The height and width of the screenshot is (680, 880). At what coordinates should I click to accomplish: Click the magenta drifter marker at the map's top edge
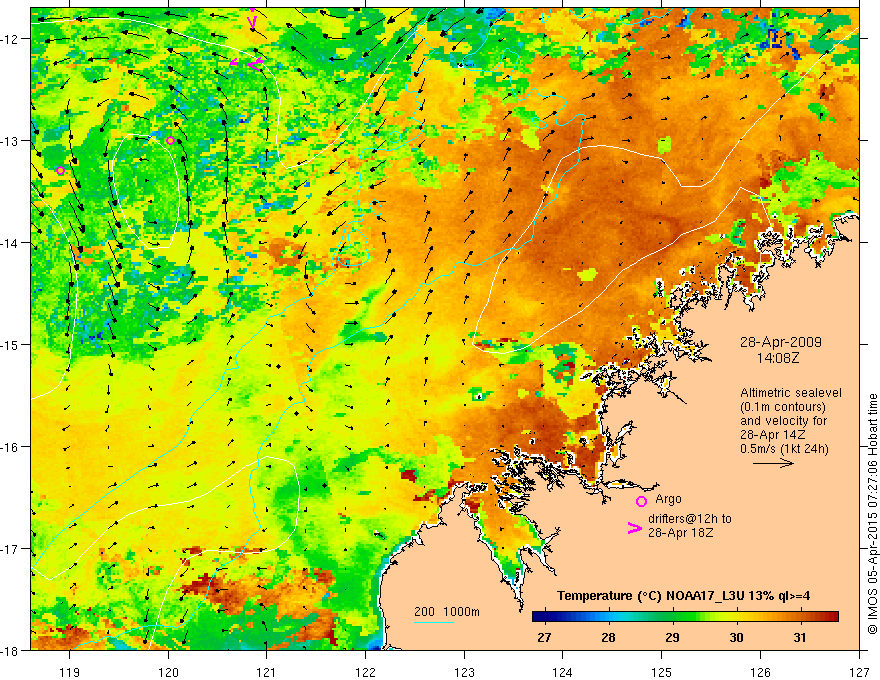[252, 20]
